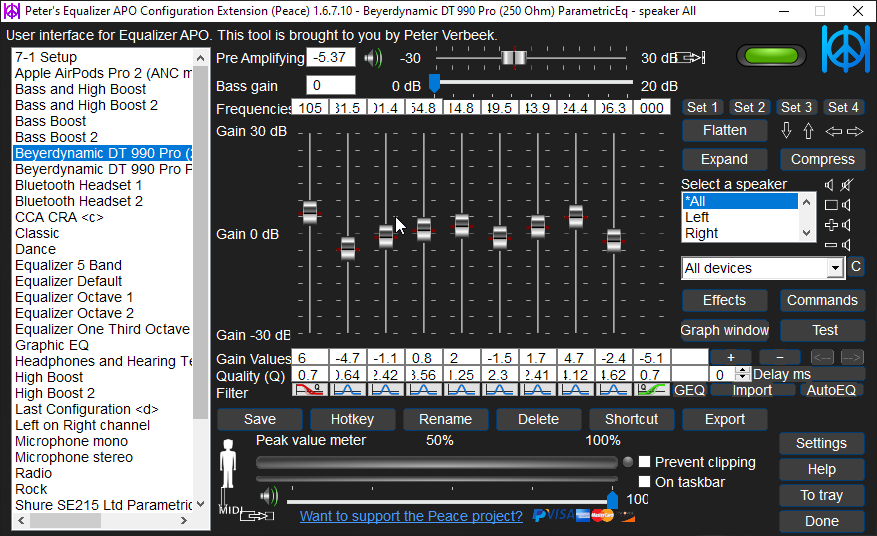Open the All devices dropdown

click(x=835, y=268)
